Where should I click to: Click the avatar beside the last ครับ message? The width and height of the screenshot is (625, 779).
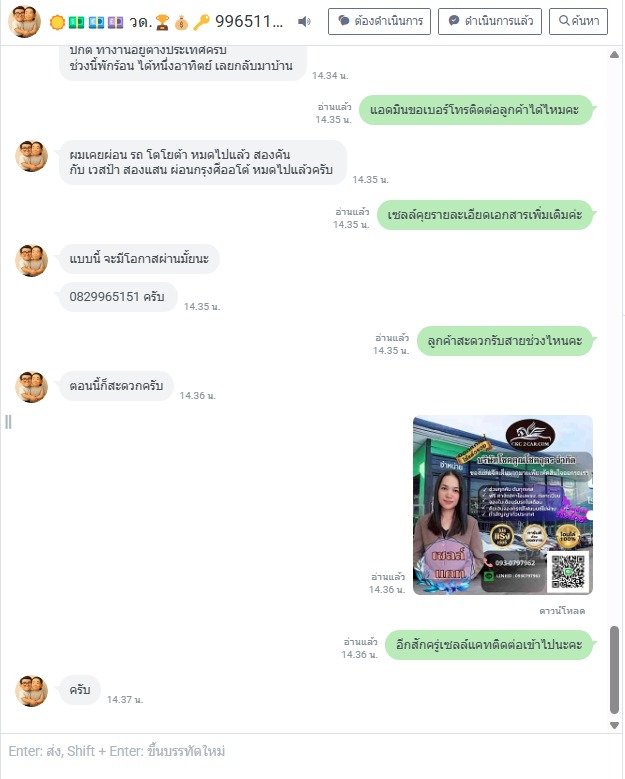(31, 691)
